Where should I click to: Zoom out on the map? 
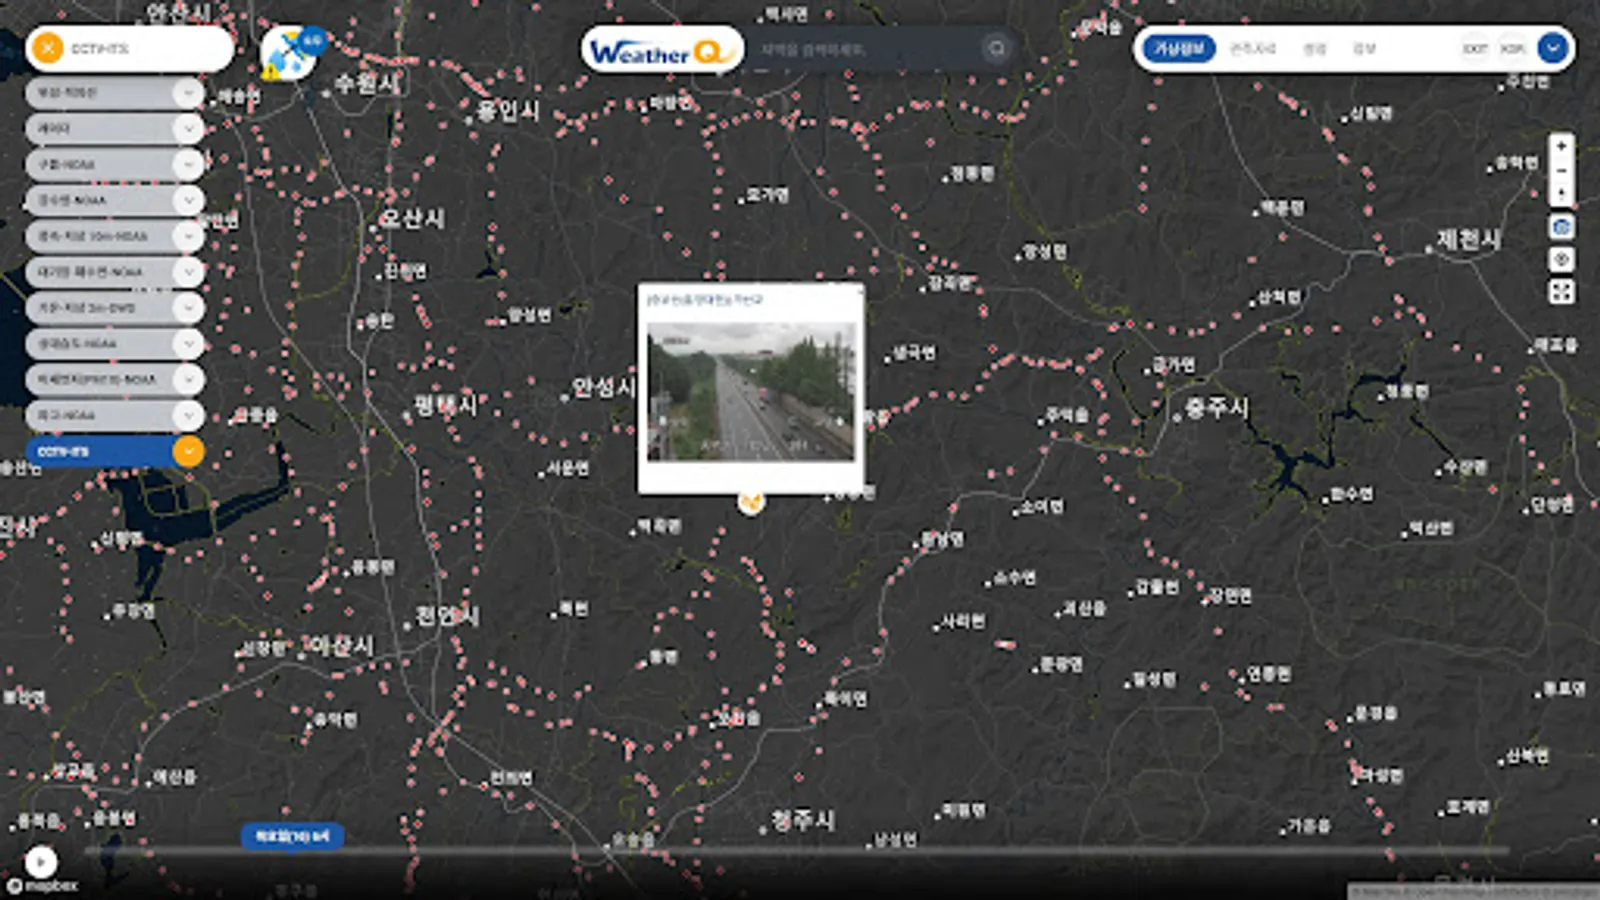[1561, 170]
